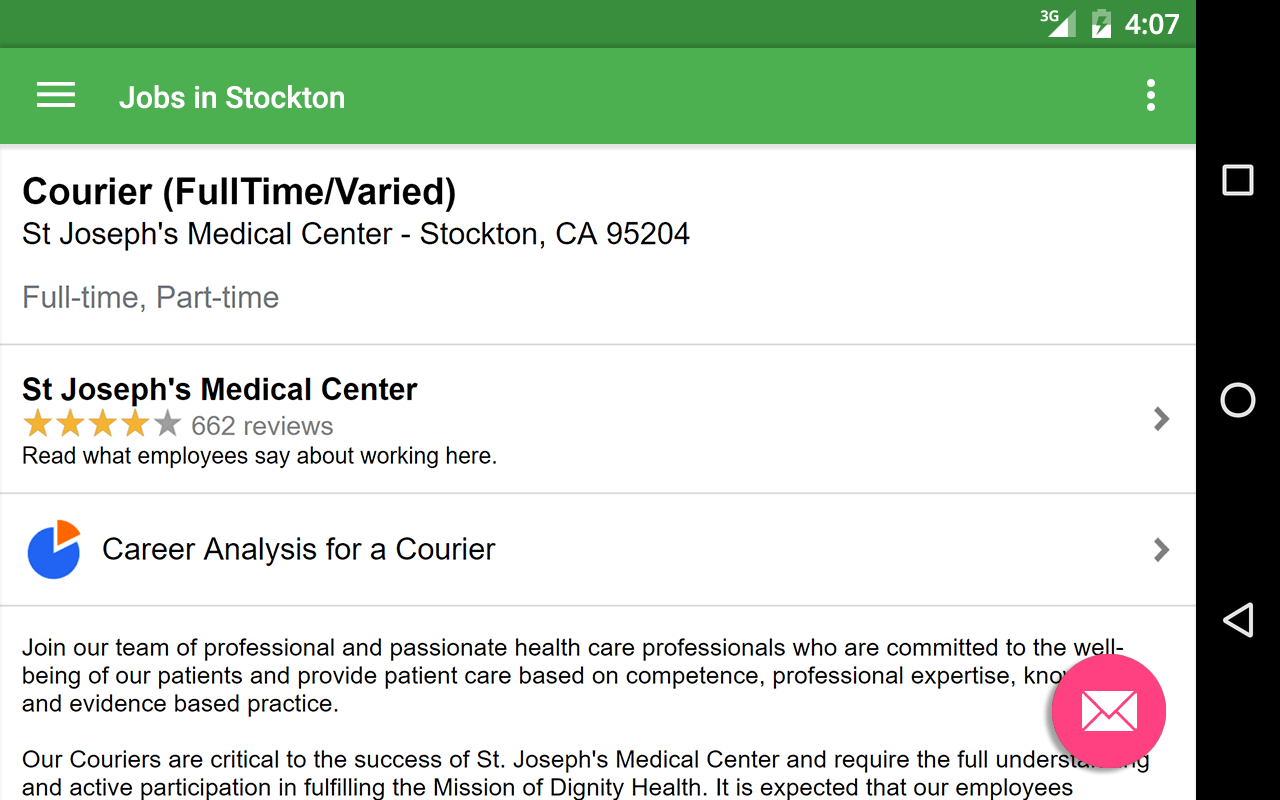Viewport: 1280px width, 800px height.
Task: Tap the 3G signal strength indicator
Action: (1058, 22)
